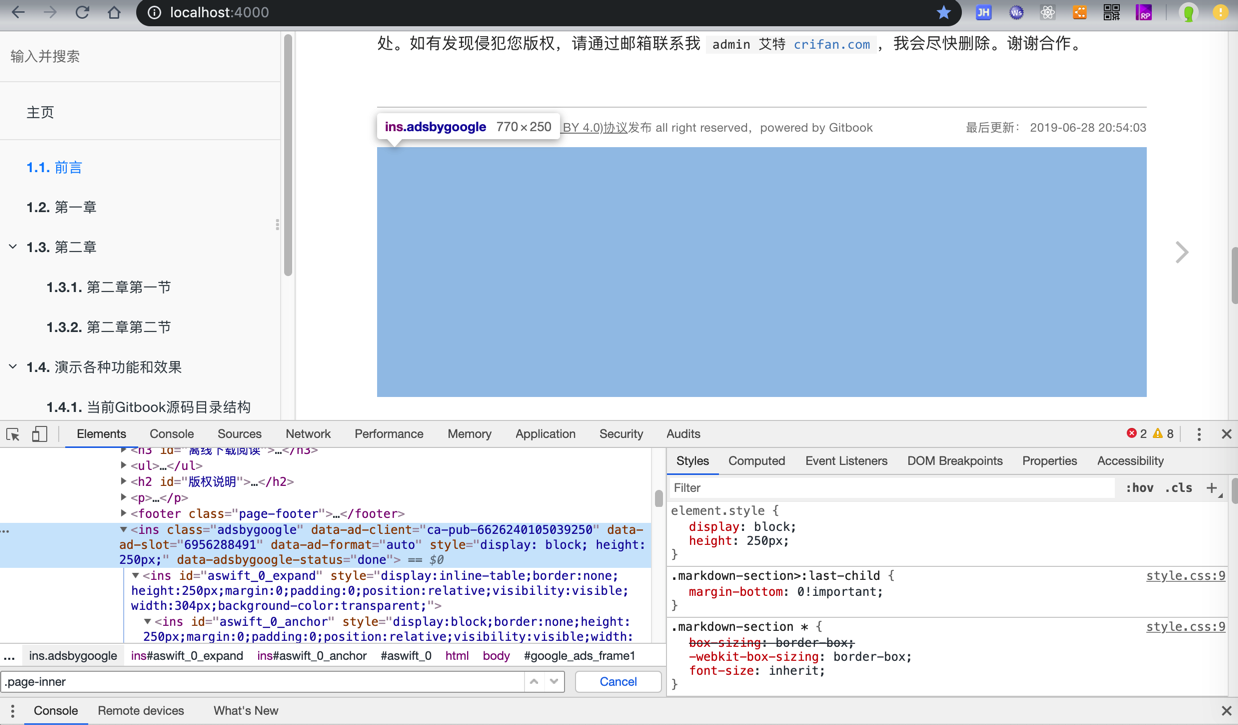Image resolution: width=1238 pixels, height=725 pixels.
Task: Click the styles Filter input field
Action: (890, 488)
